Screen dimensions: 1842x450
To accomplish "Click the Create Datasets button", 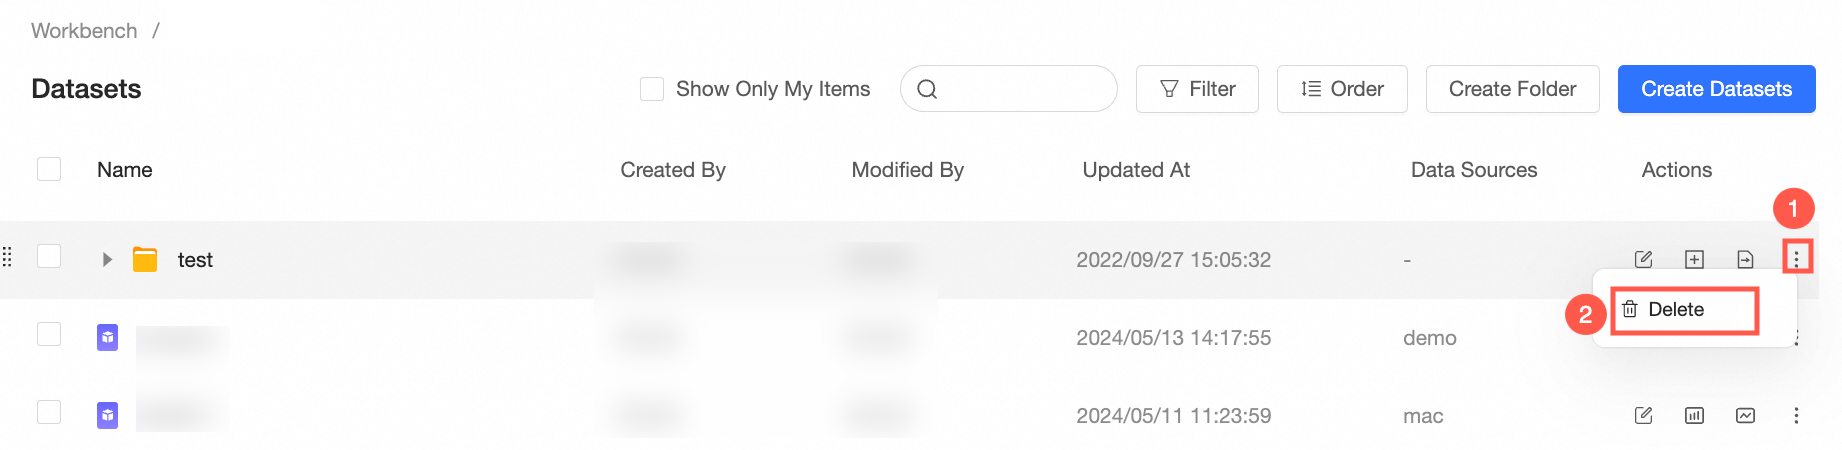I will click(x=1716, y=89).
